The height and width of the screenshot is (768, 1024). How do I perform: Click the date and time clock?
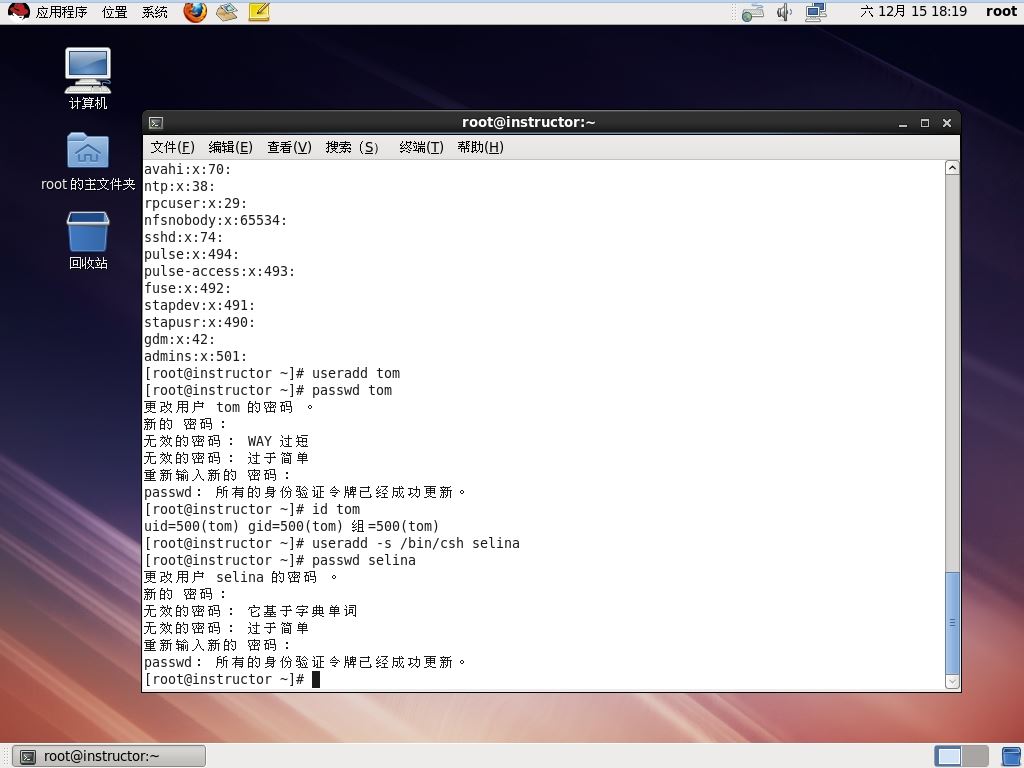pyautogui.click(x=913, y=11)
